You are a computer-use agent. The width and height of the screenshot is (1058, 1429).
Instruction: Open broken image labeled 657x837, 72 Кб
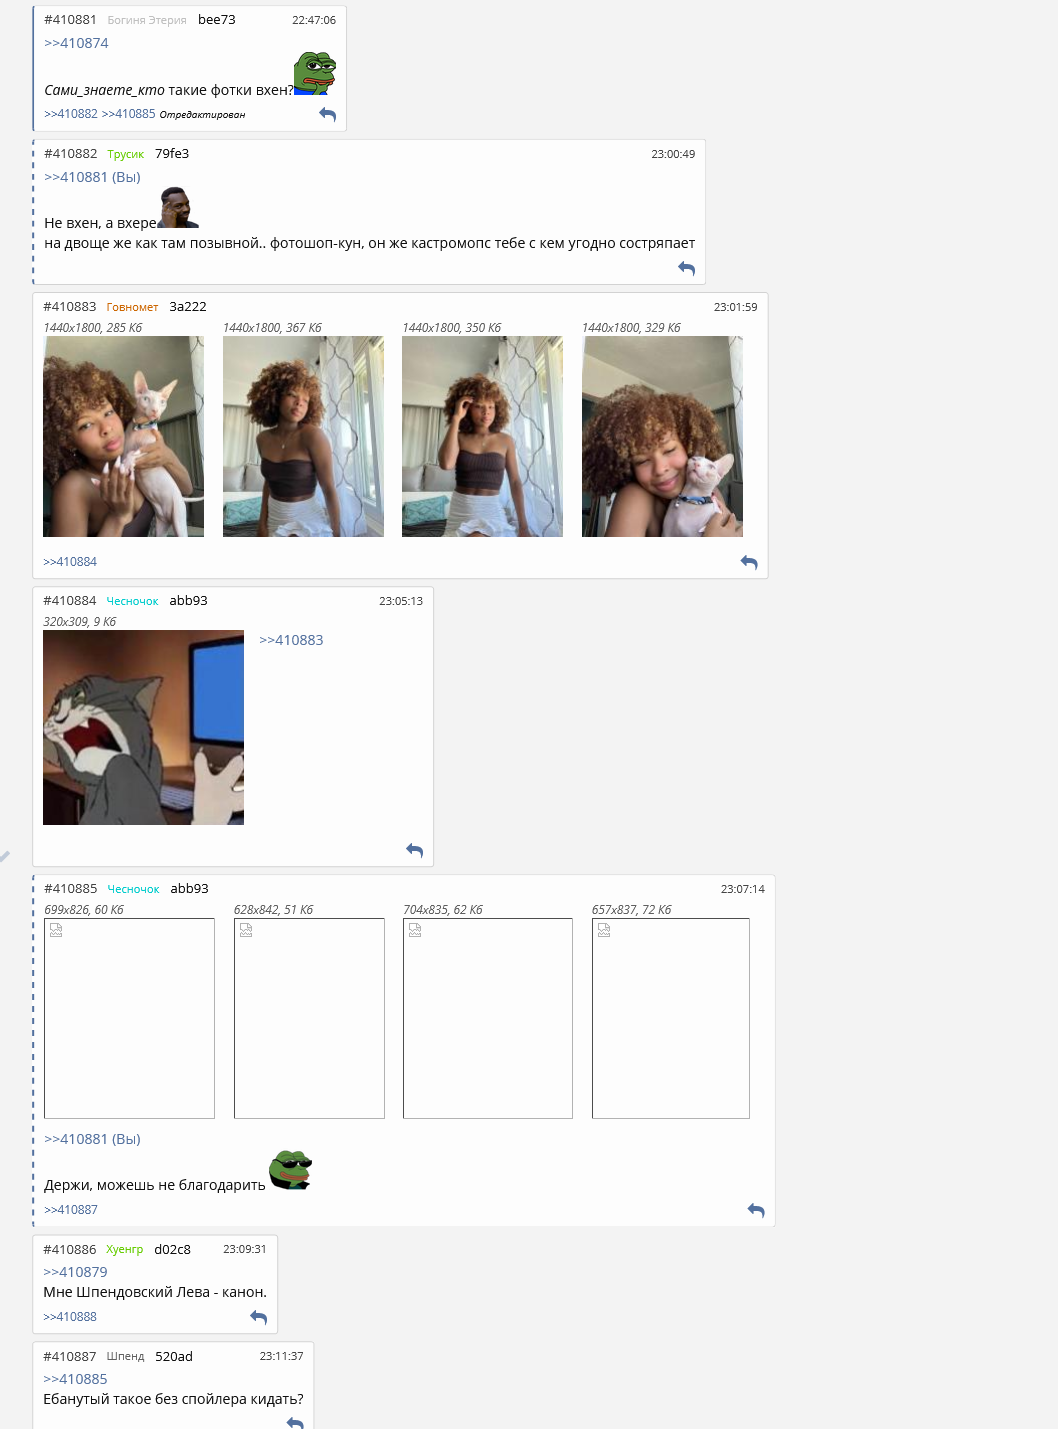pos(670,1018)
